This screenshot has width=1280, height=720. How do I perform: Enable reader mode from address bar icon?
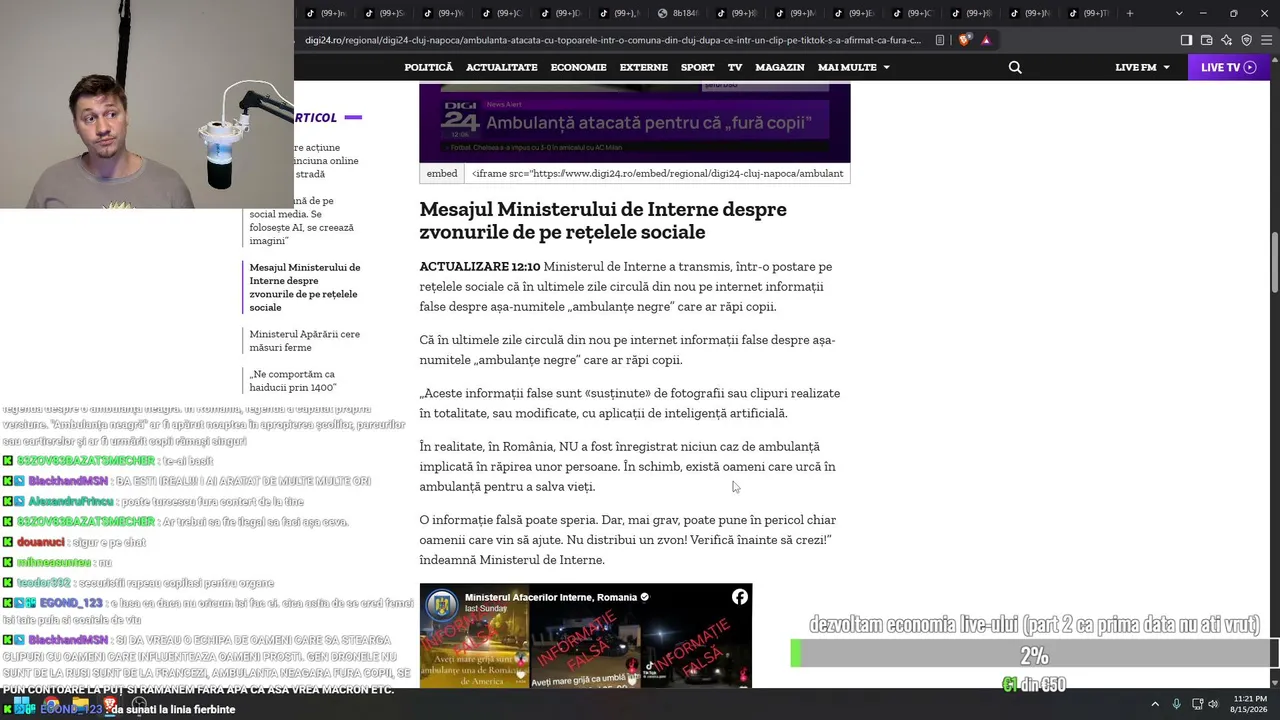(x=940, y=40)
